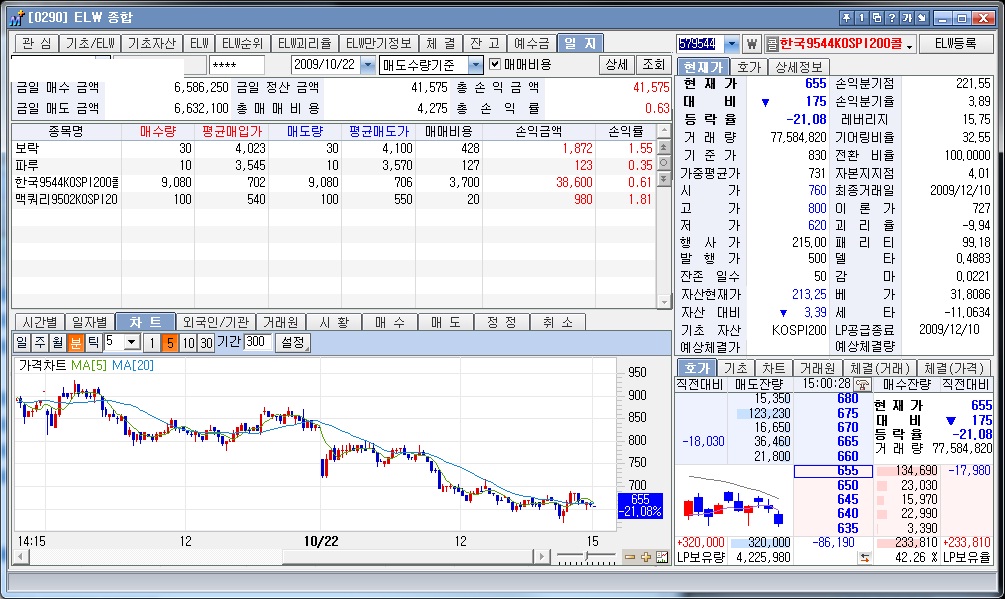Zoom out the chart with minus icon

pyautogui.click(x=629, y=557)
